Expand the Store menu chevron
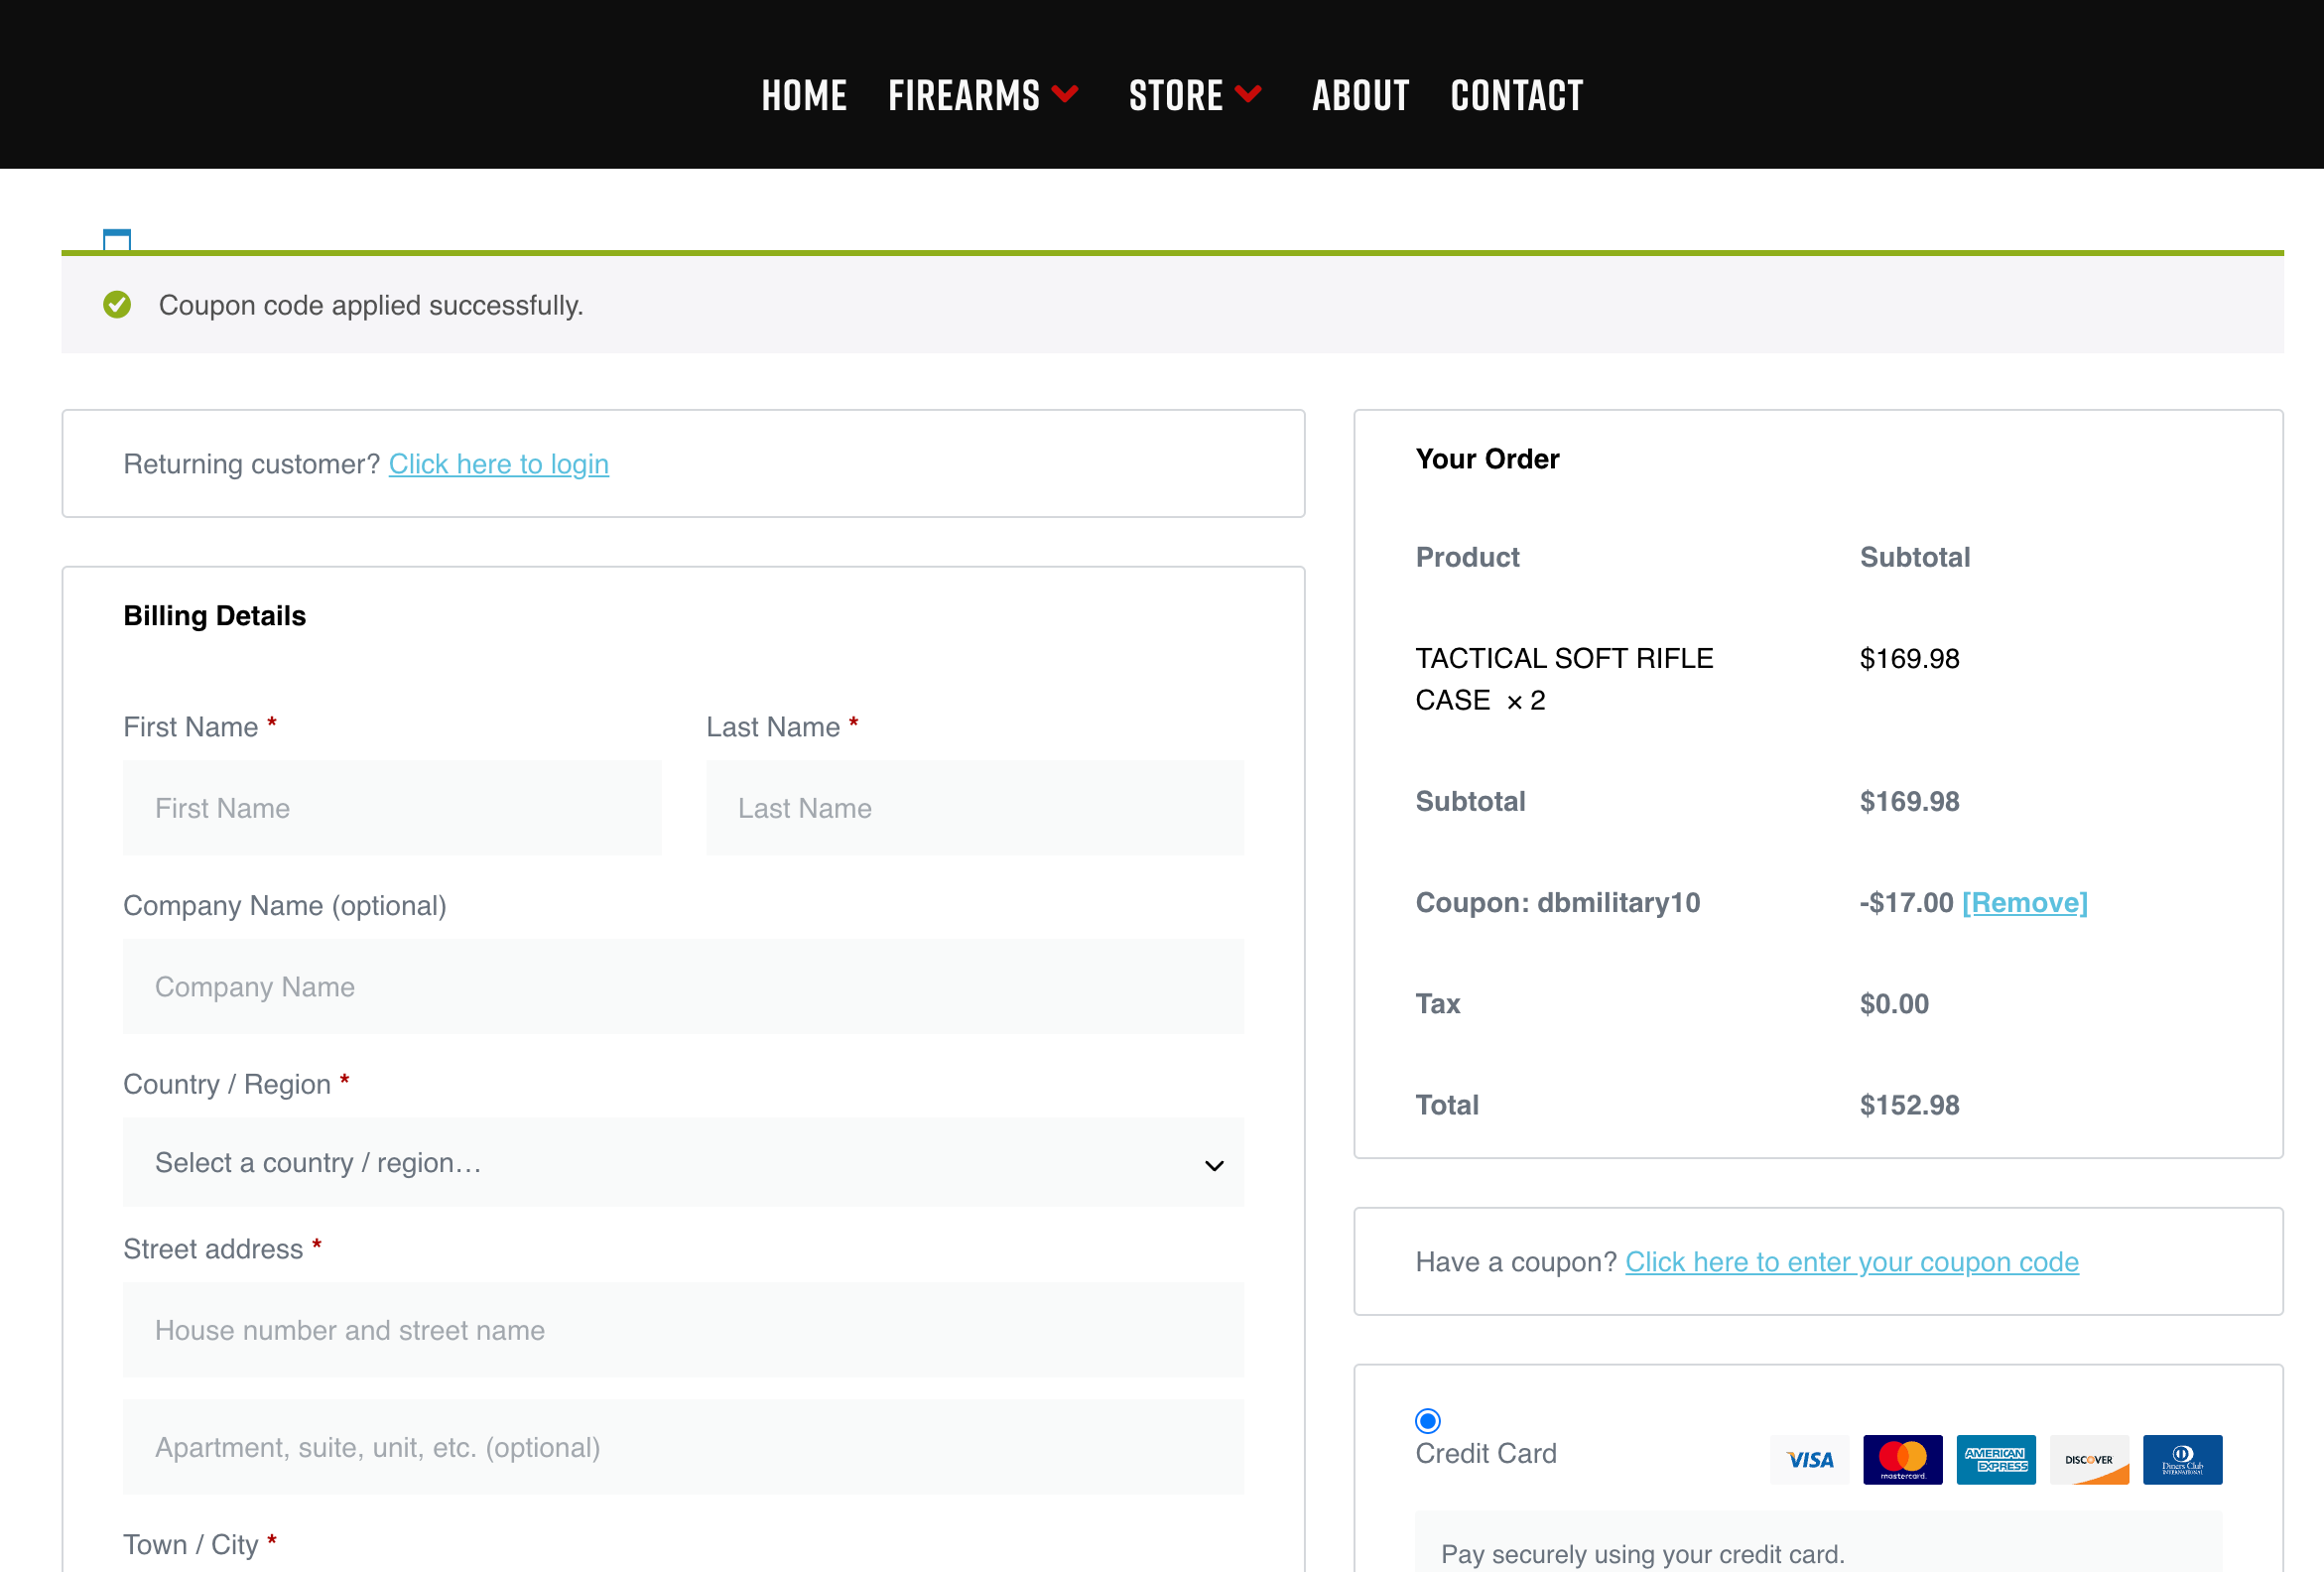The height and width of the screenshot is (1572, 2324). (1248, 94)
